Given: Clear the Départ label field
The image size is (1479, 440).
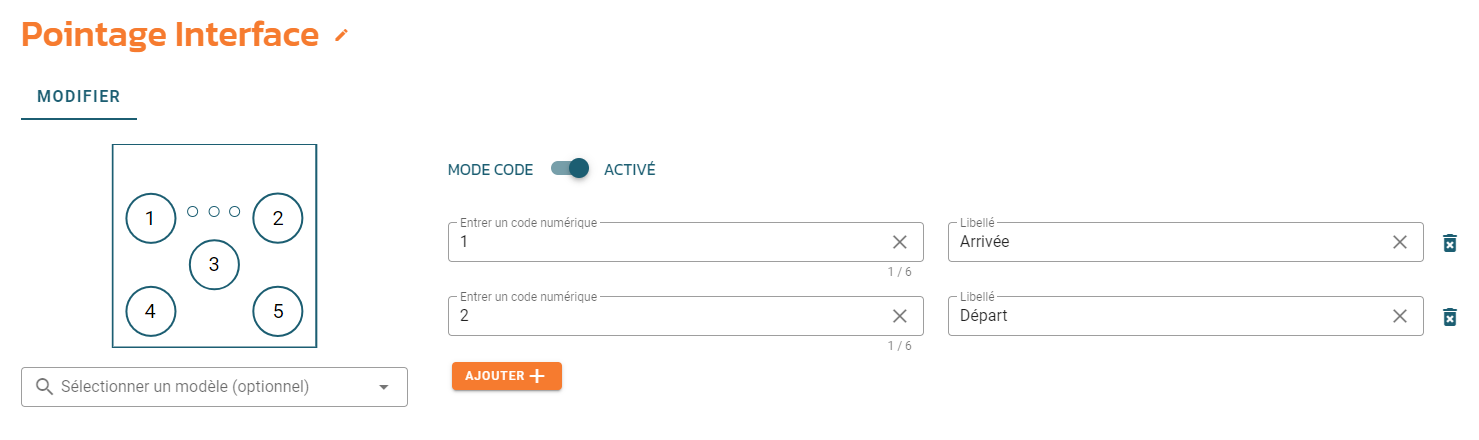Looking at the screenshot, I should [x=1400, y=316].
